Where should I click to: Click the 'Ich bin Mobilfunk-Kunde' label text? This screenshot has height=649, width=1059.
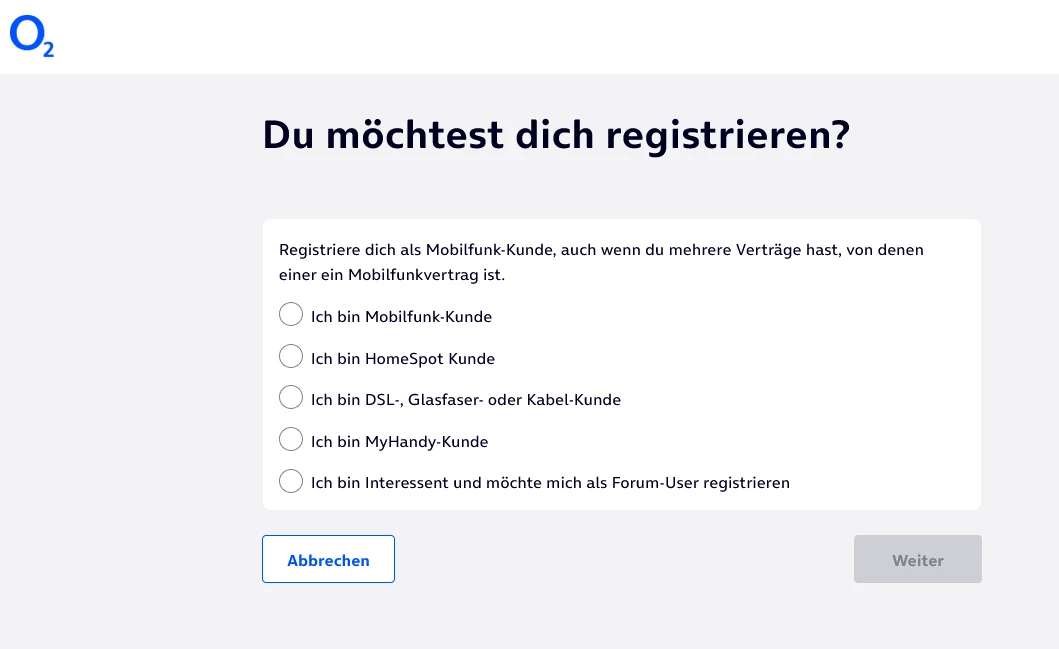tap(401, 317)
